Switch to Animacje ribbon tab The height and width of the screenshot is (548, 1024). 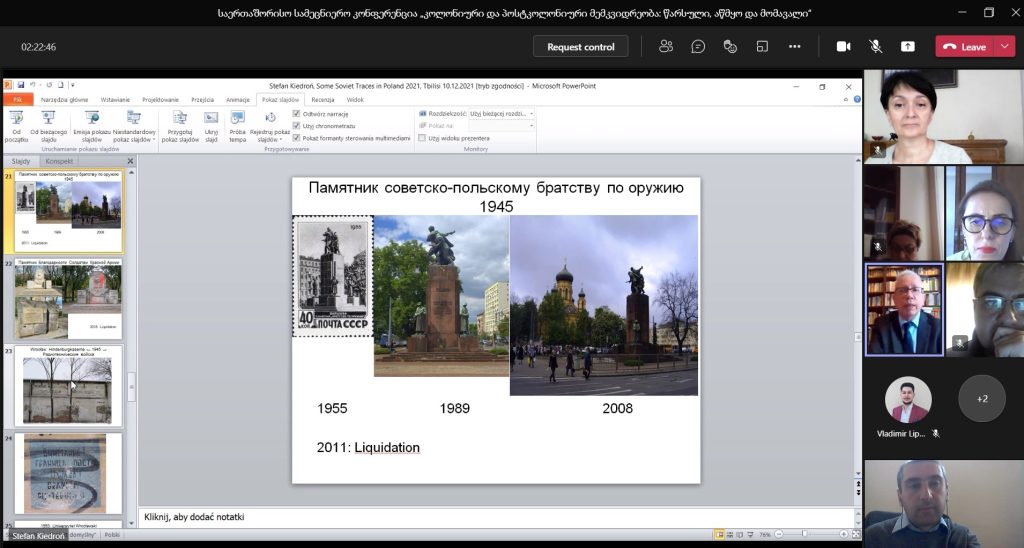[x=238, y=100]
